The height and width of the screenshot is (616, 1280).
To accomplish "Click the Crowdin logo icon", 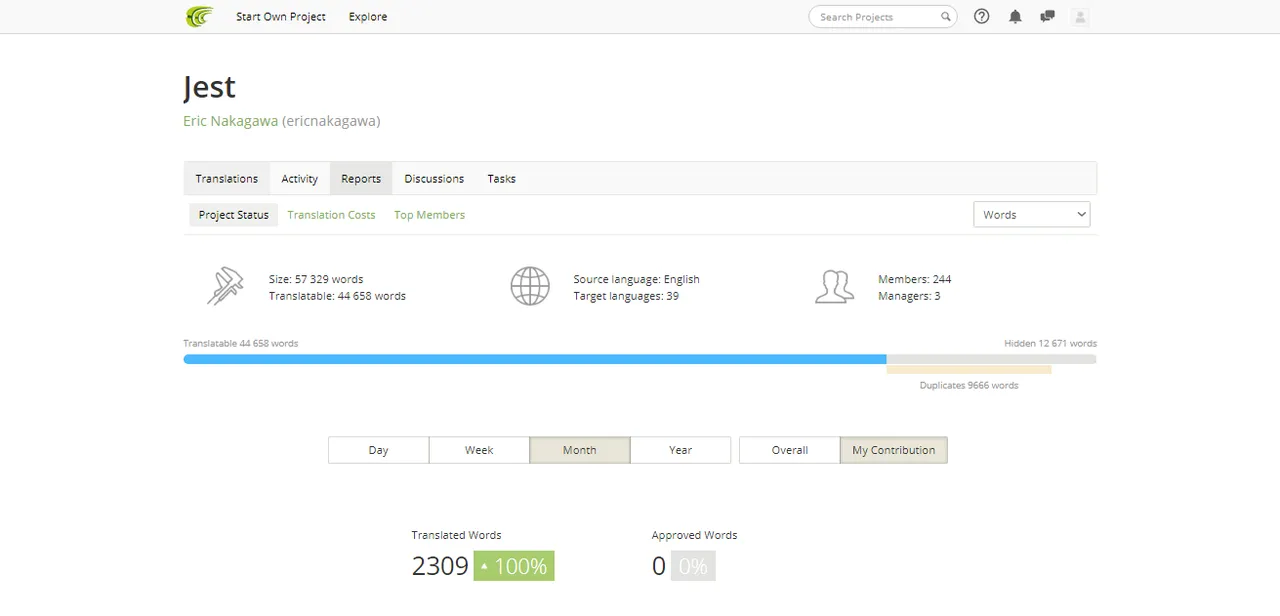I will 199,16.
